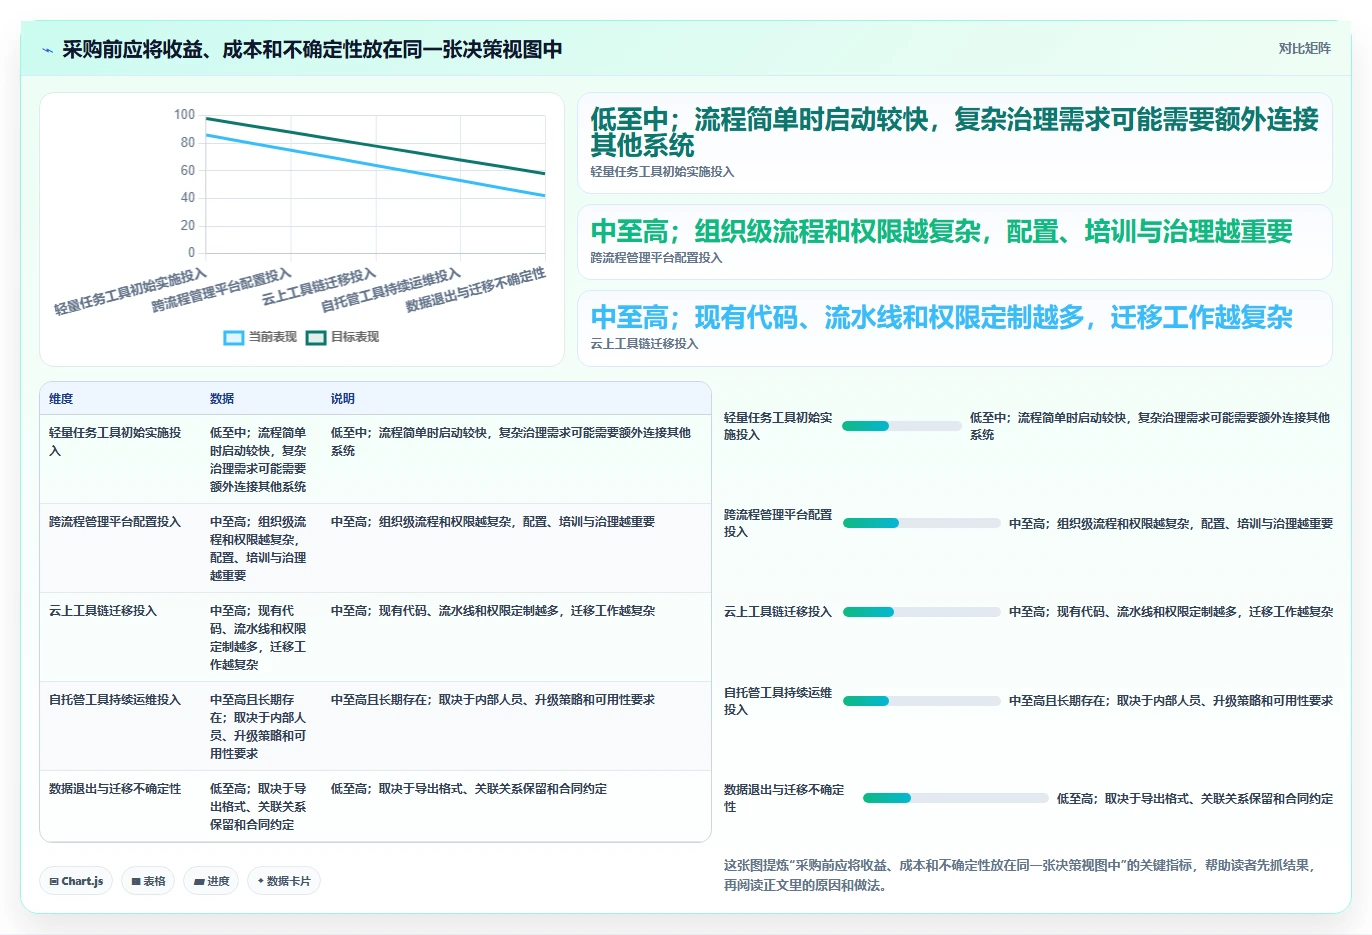Click the 数据 cell of the 云上工具链迁移投入 row
This screenshot has height=935, width=1372.
coord(259,638)
